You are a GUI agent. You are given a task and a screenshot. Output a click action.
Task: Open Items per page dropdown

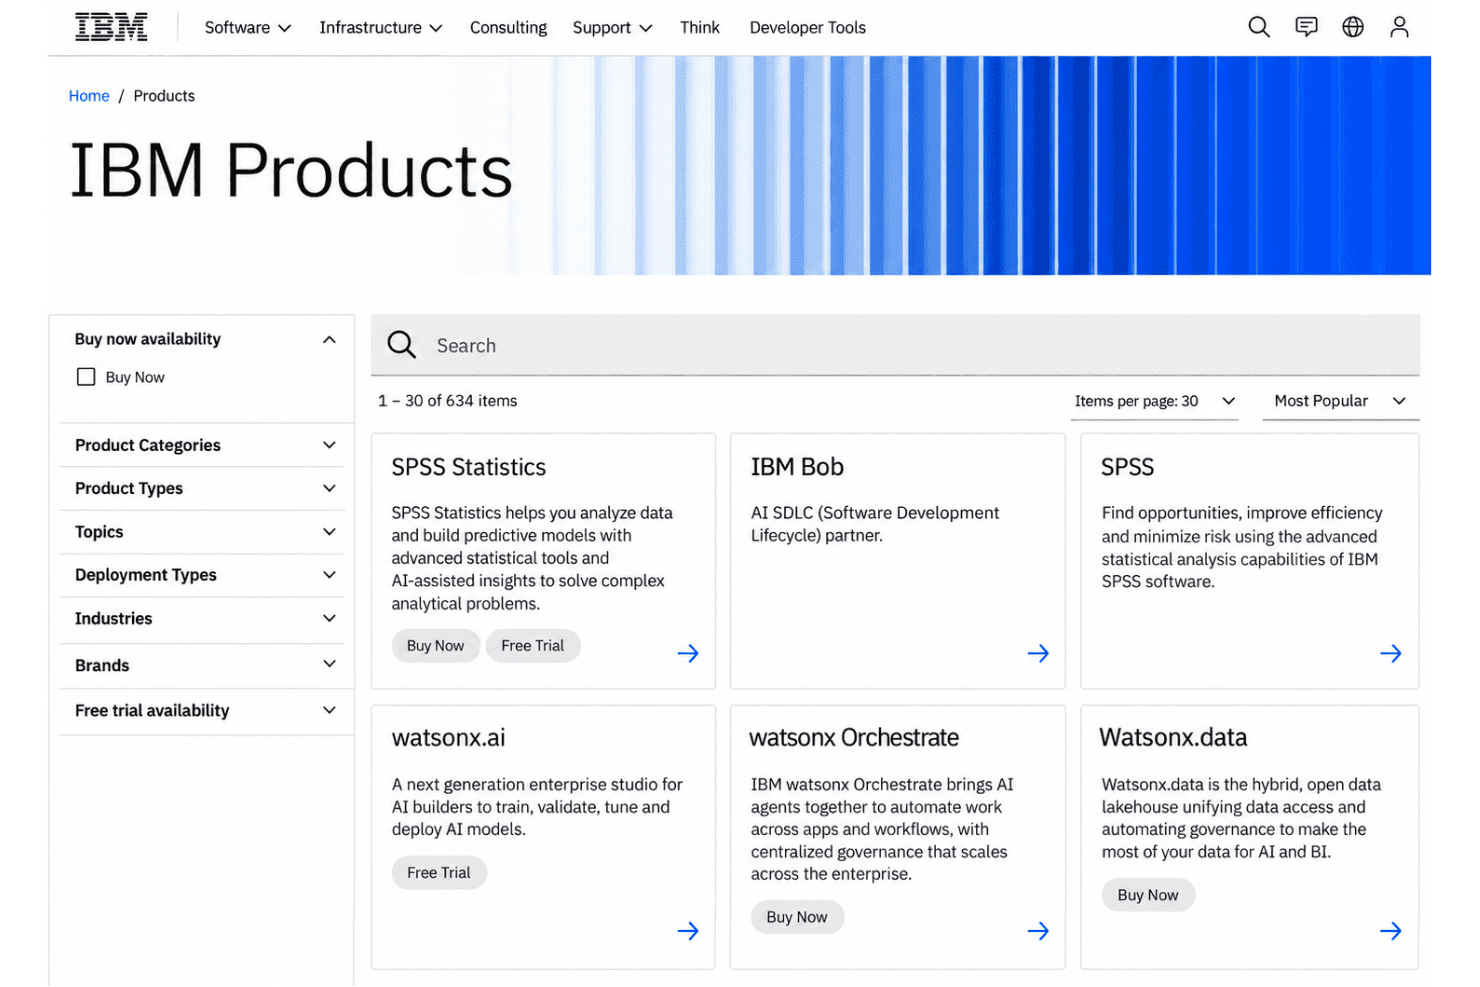point(1155,401)
